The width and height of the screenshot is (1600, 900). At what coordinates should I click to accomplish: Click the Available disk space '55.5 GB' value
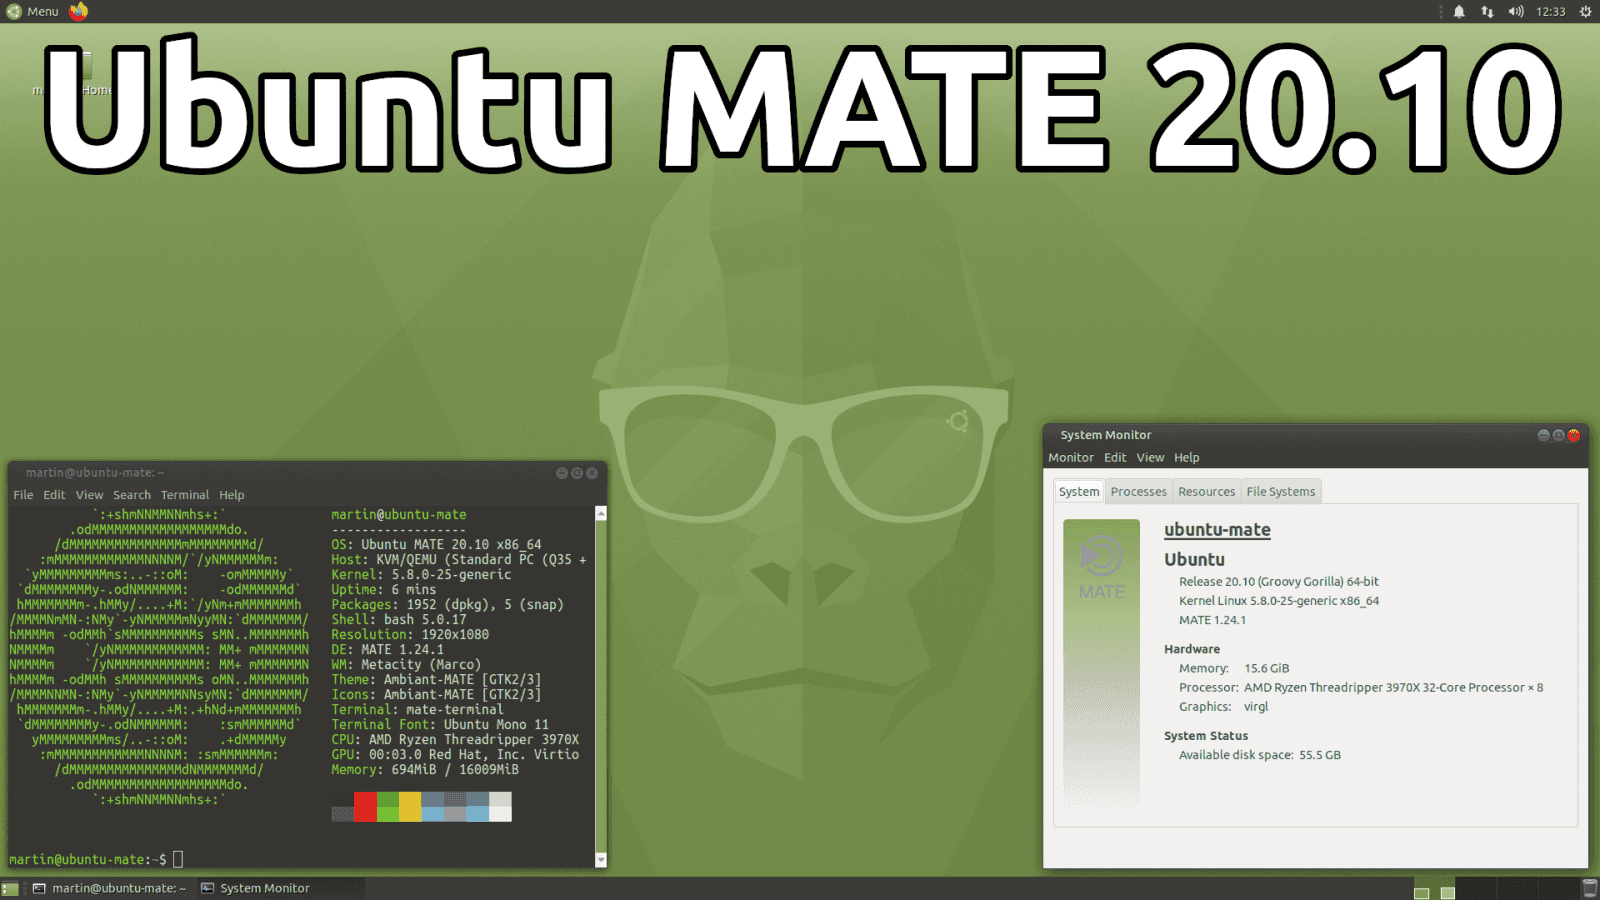1320,755
